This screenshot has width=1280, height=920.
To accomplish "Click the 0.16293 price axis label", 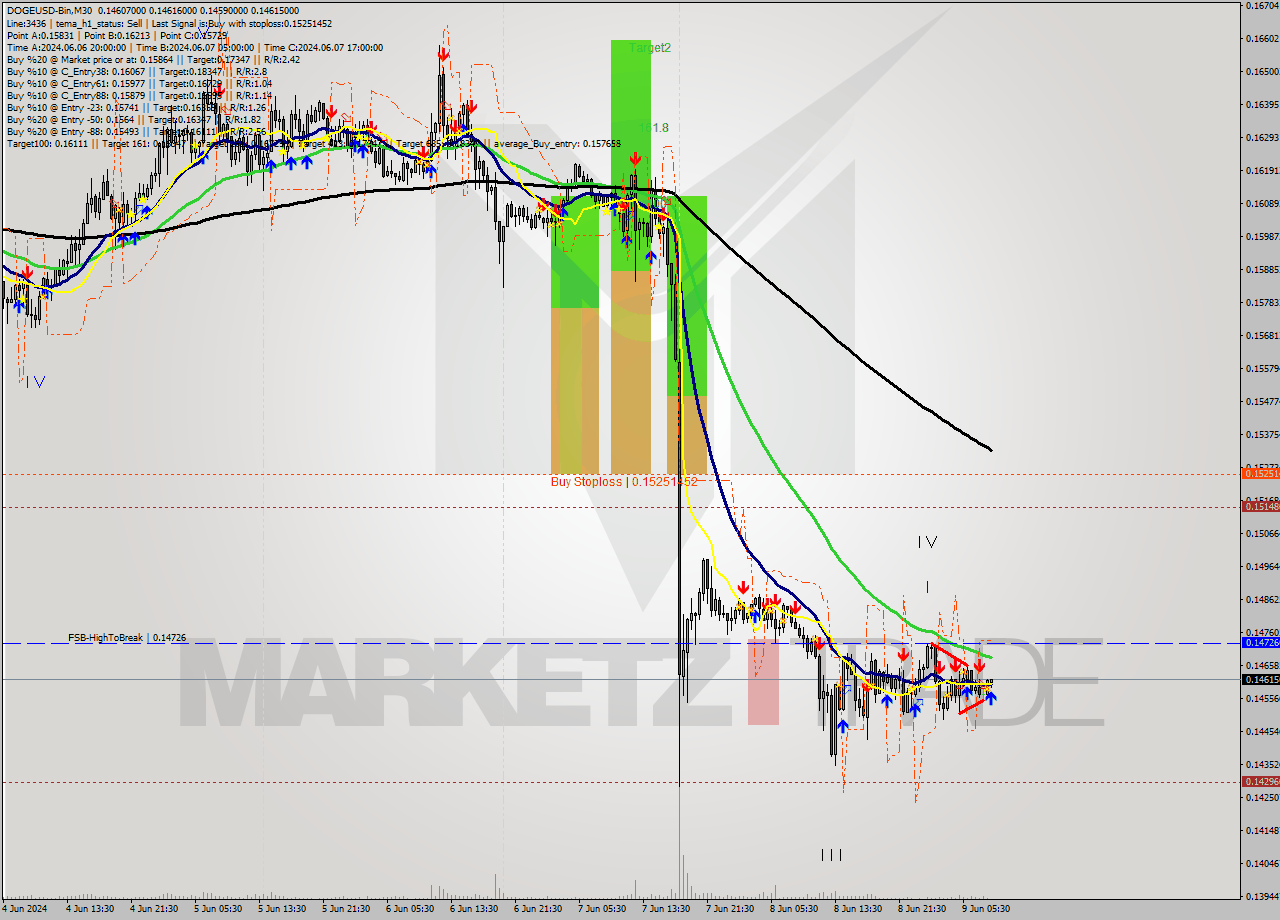I will [x=1262, y=137].
